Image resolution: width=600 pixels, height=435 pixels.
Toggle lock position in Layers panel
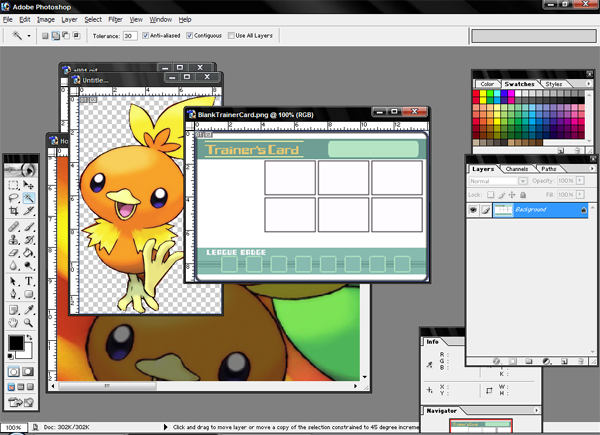[x=512, y=195]
